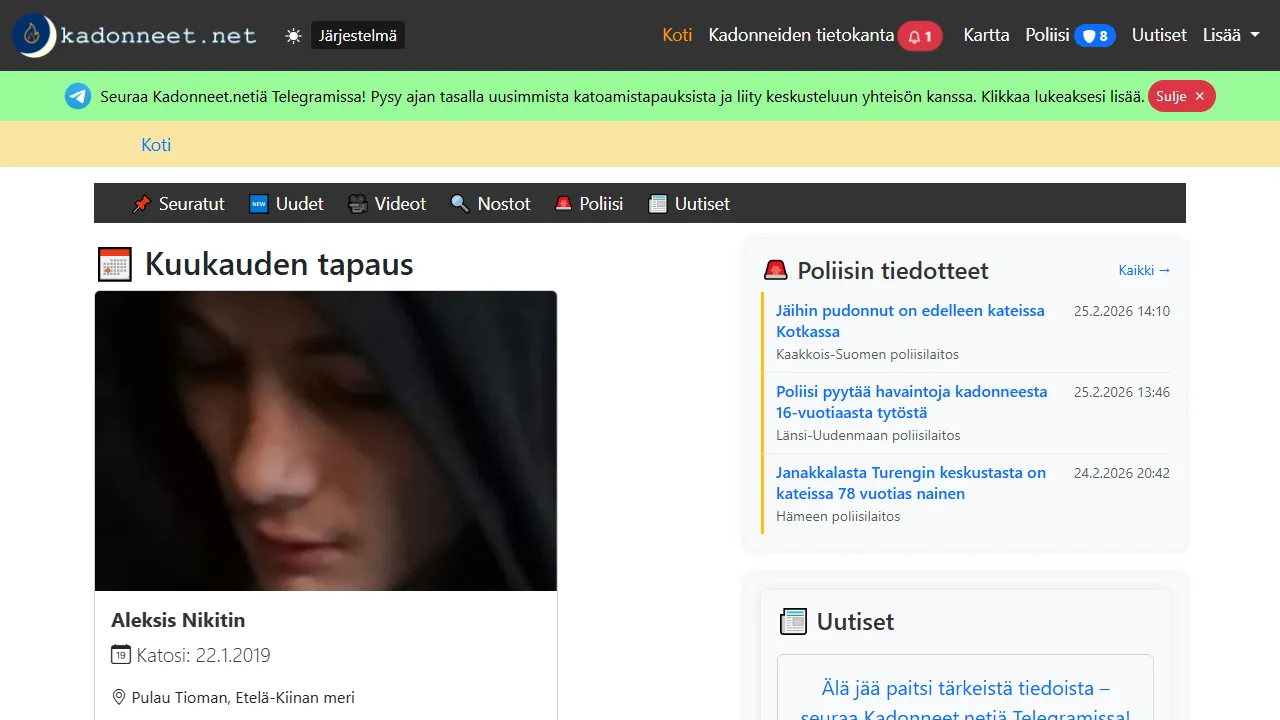Click the magnifier icon next to Nostot
The image size is (1280, 720).
(x=461, y=203)
